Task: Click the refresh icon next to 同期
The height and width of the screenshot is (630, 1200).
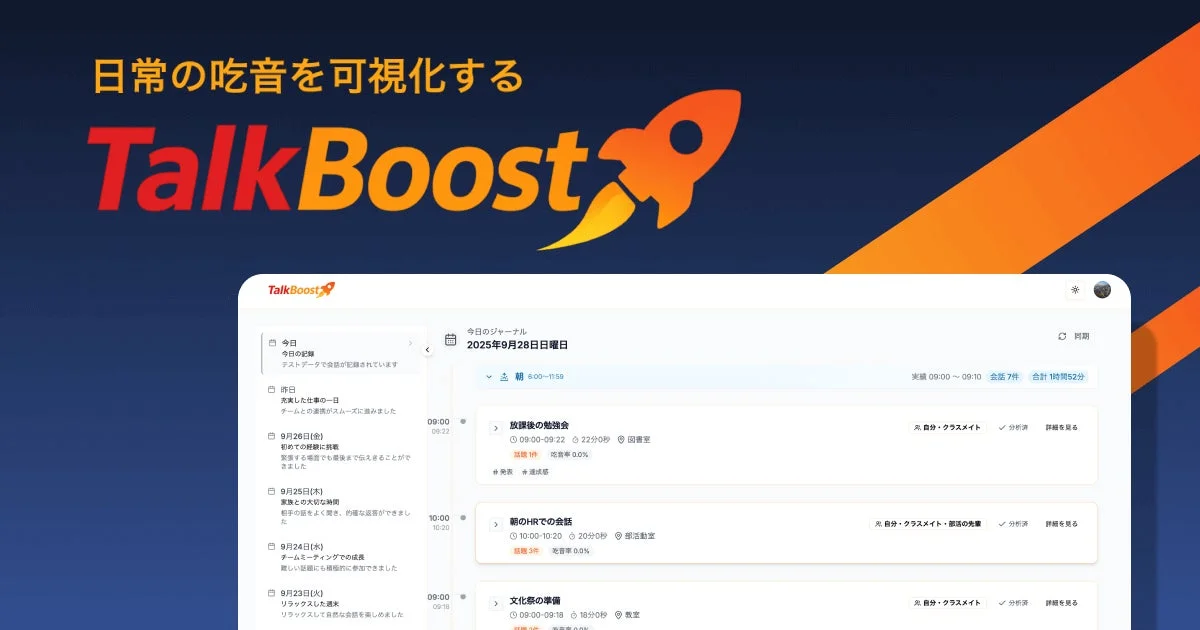Action: tap(1062, 336)
